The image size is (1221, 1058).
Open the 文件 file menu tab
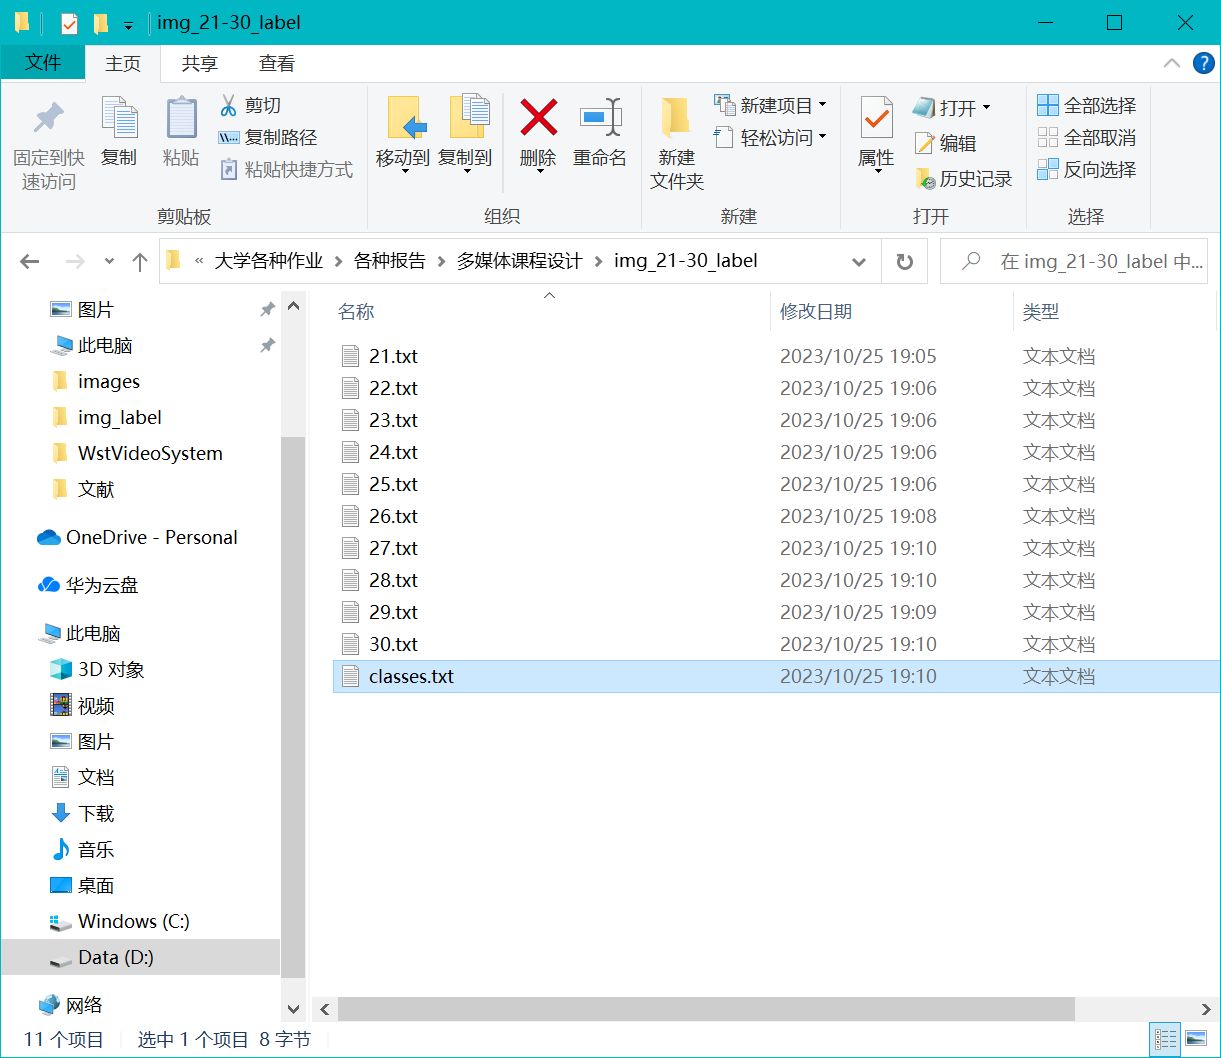pos(43,63)
